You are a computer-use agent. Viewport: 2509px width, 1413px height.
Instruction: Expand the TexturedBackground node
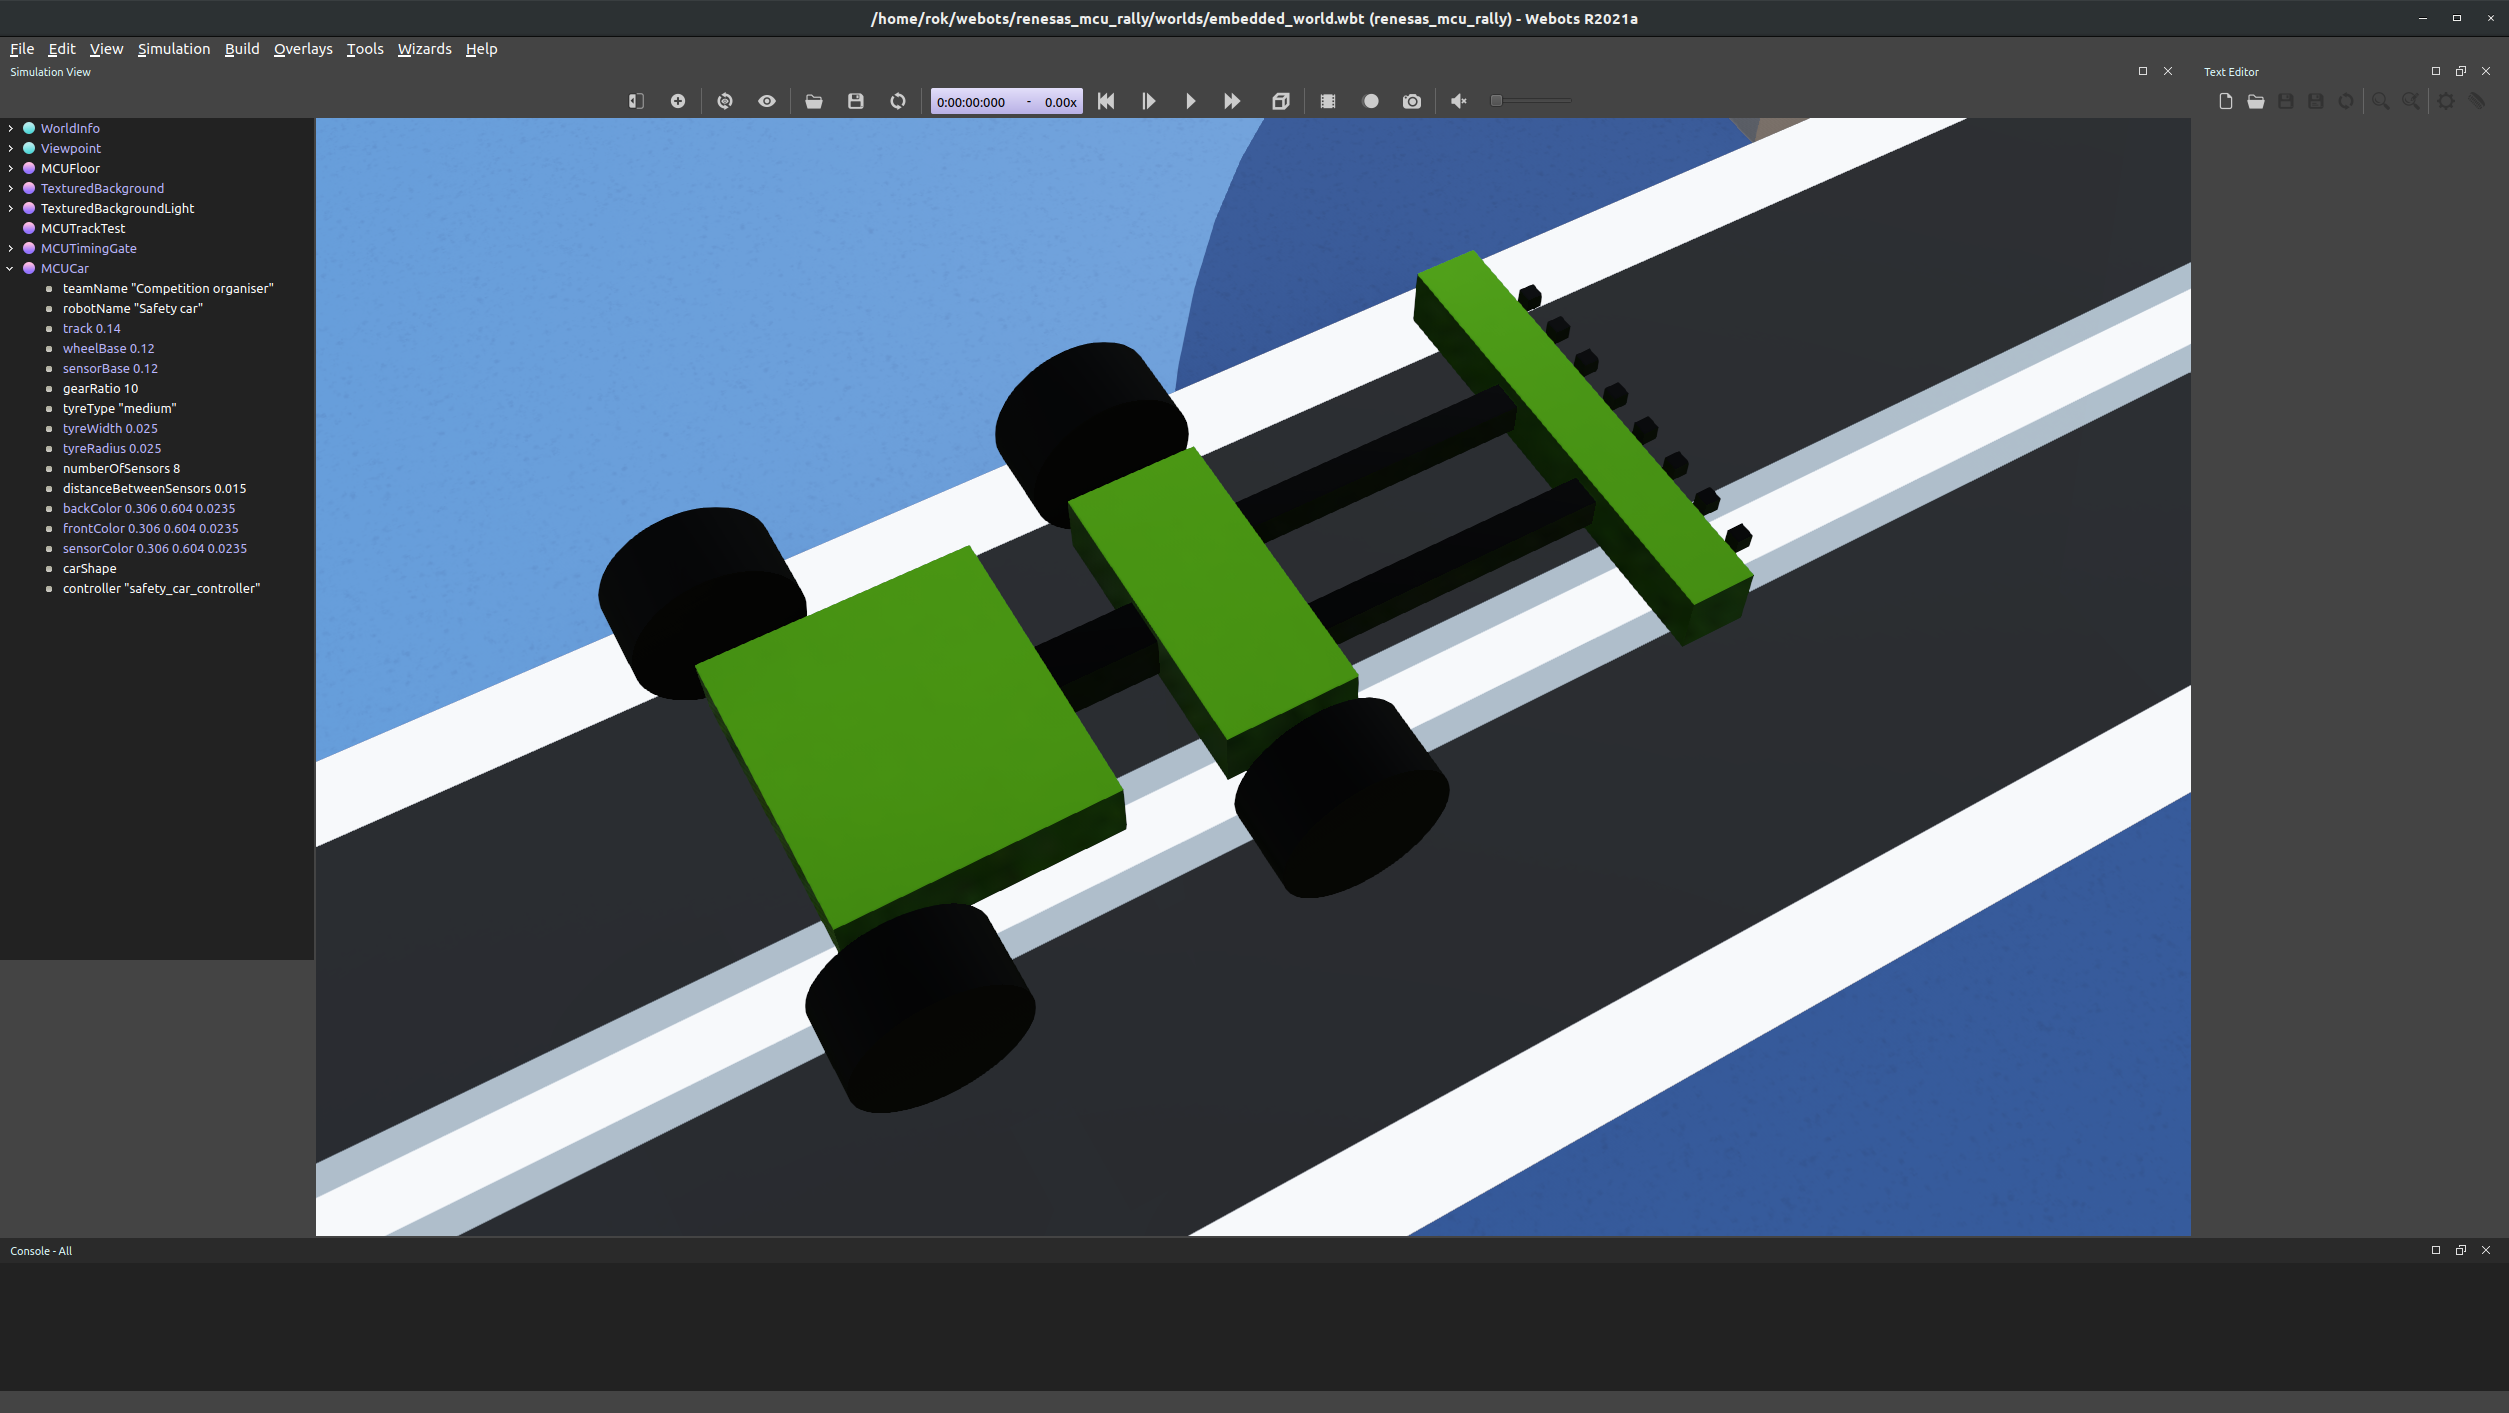pos(10,188)
